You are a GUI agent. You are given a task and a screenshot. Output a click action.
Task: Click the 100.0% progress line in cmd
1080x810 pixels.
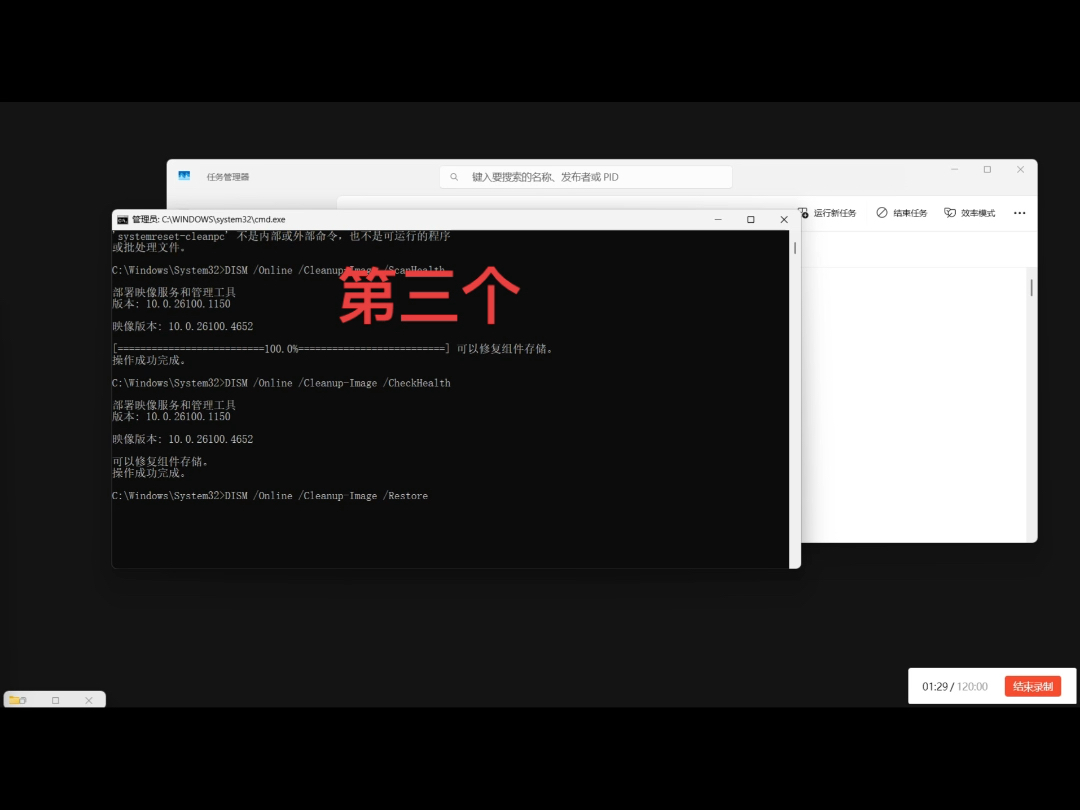click(333, 349)
